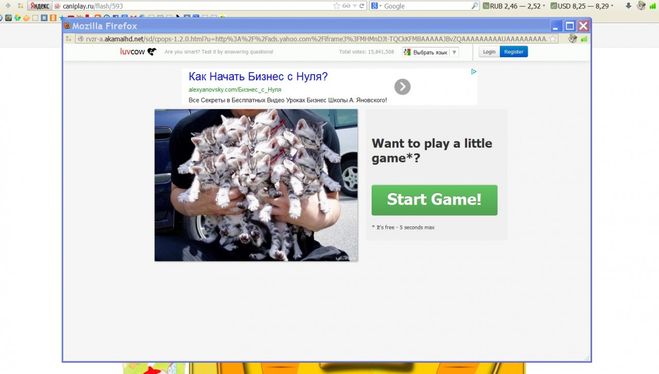Click the luvcow logo
Image resolution: width=659 pixels, height=374 pixels.
coord(138,52)
